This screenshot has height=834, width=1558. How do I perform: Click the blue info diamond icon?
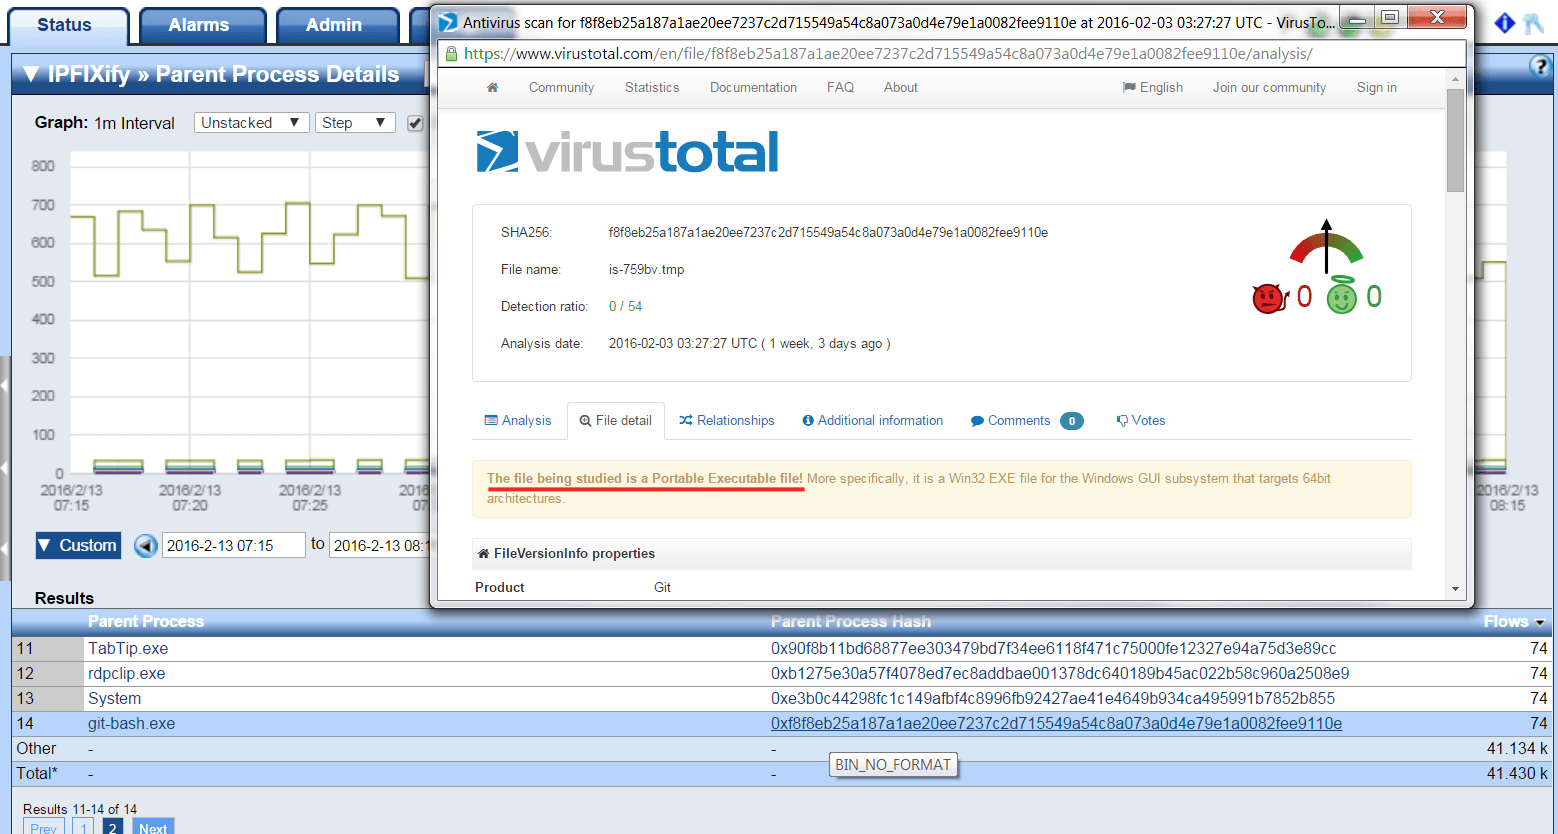pyautogui.click(x=1505, y=23)
